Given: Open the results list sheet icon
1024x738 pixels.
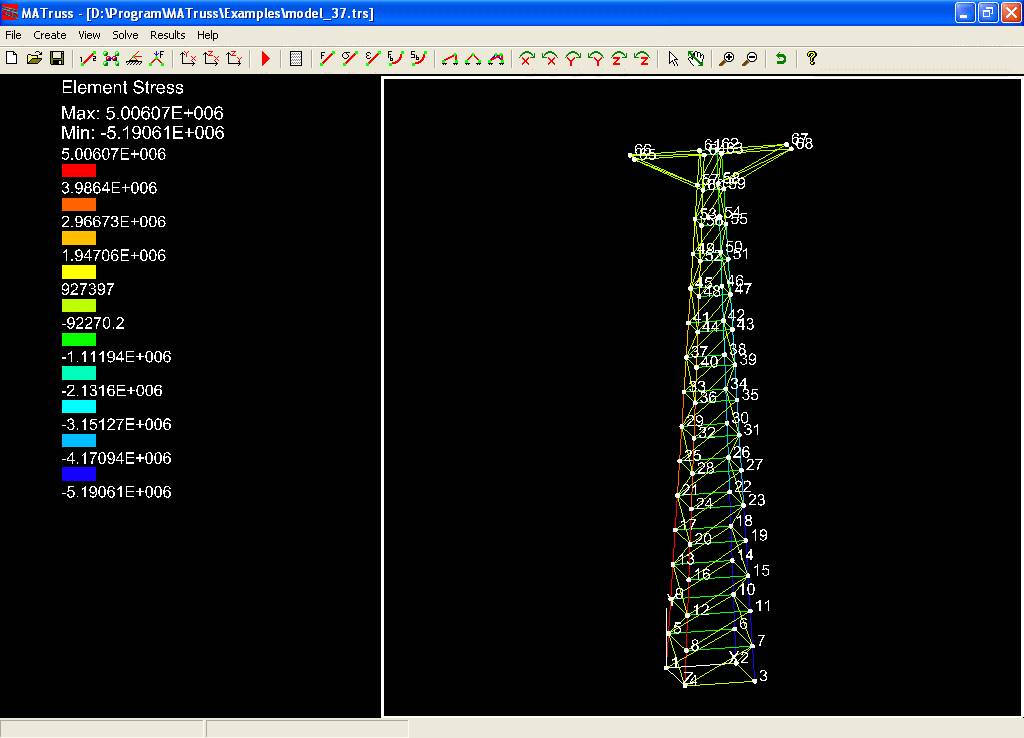Looking at the screenshot, I should pos(296,59).
